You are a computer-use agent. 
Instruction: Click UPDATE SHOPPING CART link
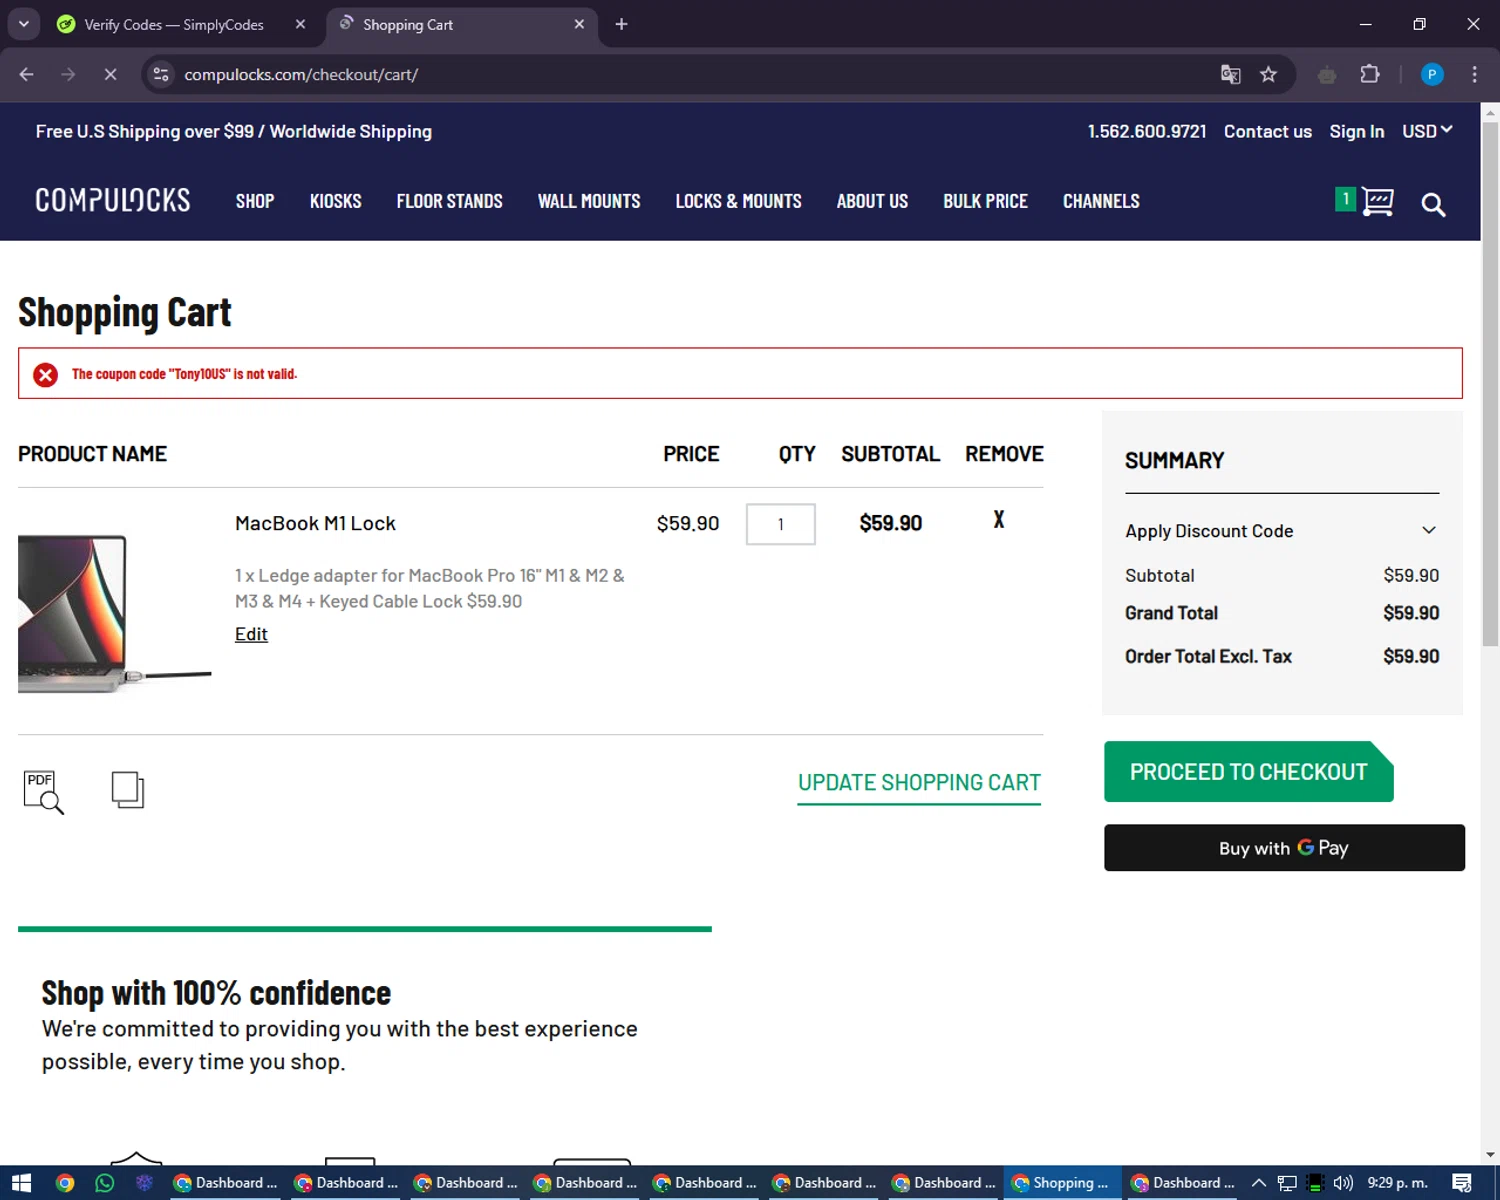pyautogui.click(x=919, y=783)
